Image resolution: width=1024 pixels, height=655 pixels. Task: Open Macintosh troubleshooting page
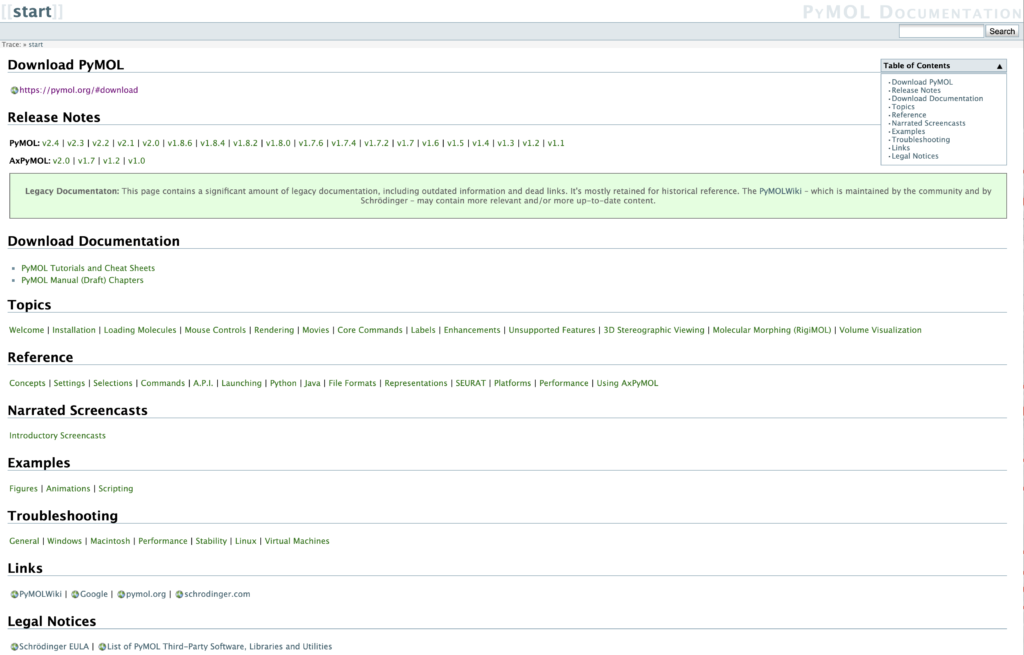click(110, 541)
